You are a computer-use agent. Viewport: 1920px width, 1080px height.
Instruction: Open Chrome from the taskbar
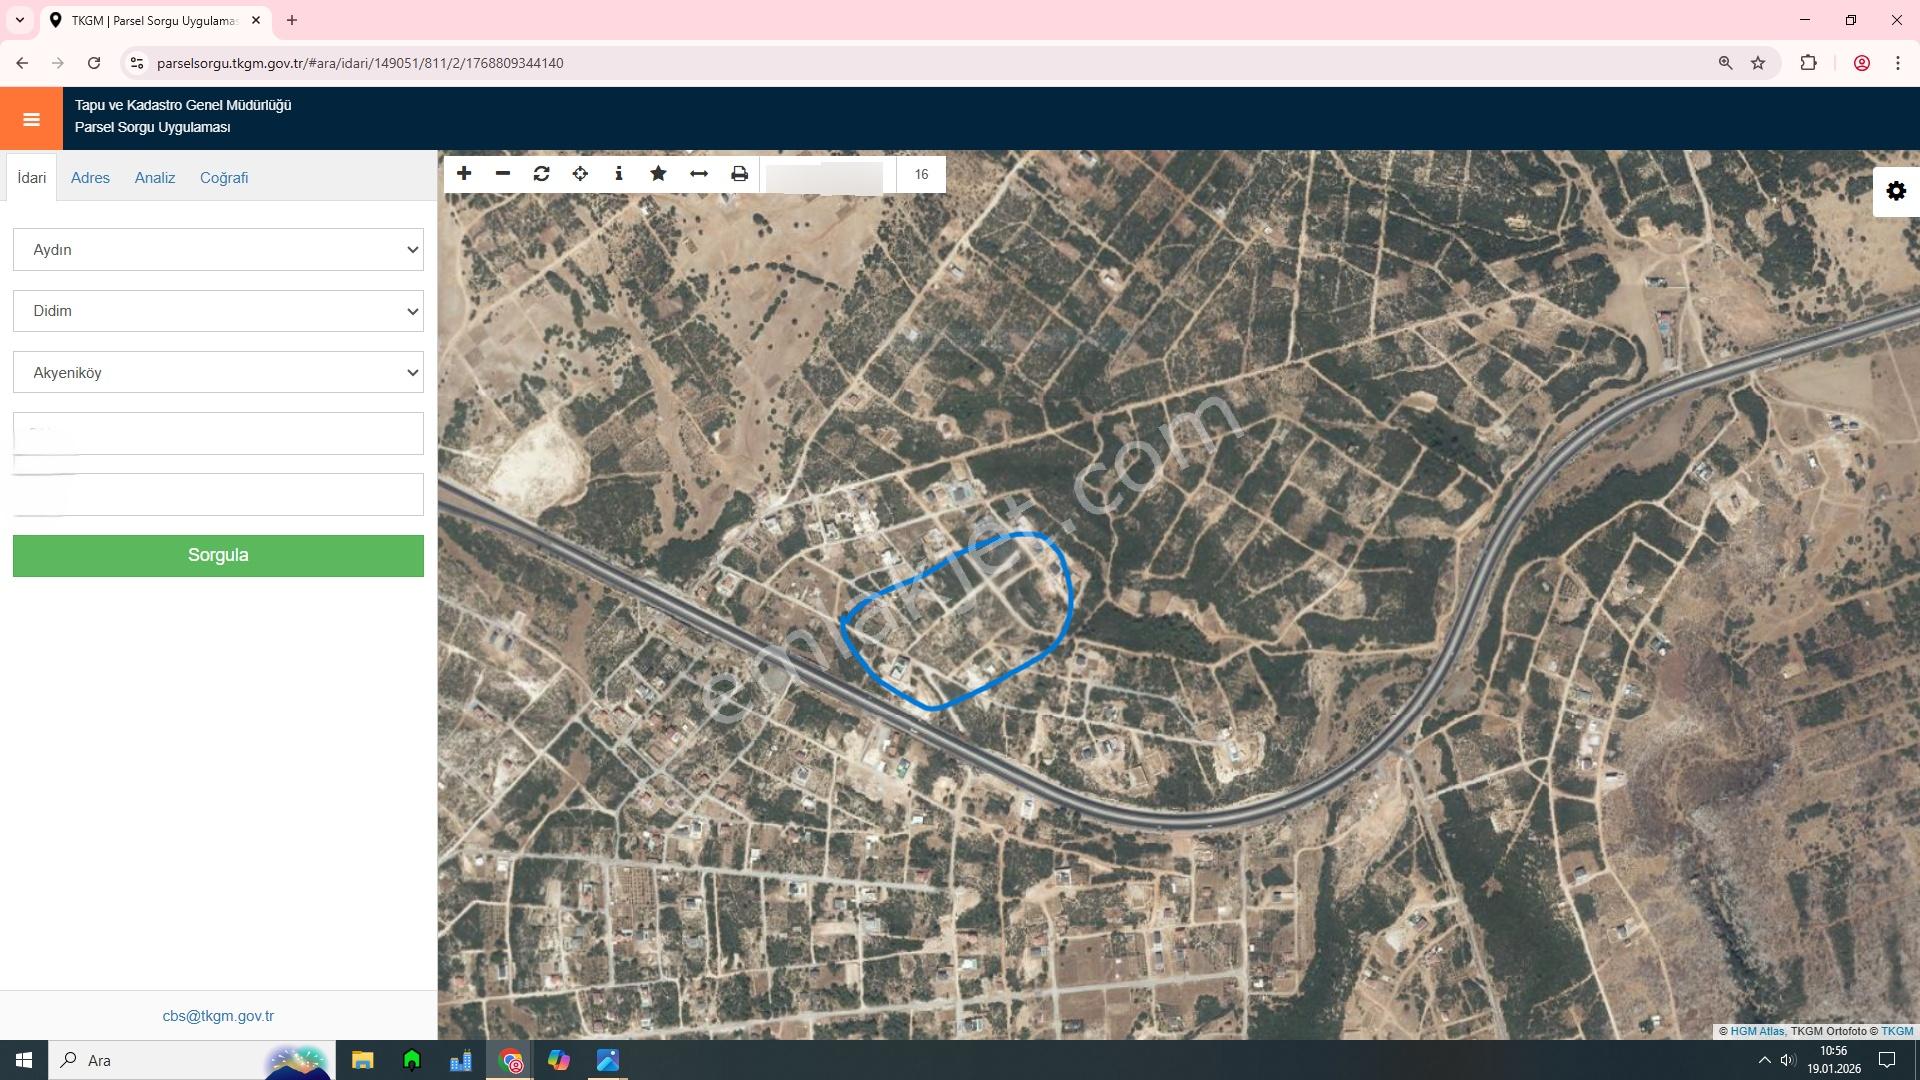tap(511, 1060)
